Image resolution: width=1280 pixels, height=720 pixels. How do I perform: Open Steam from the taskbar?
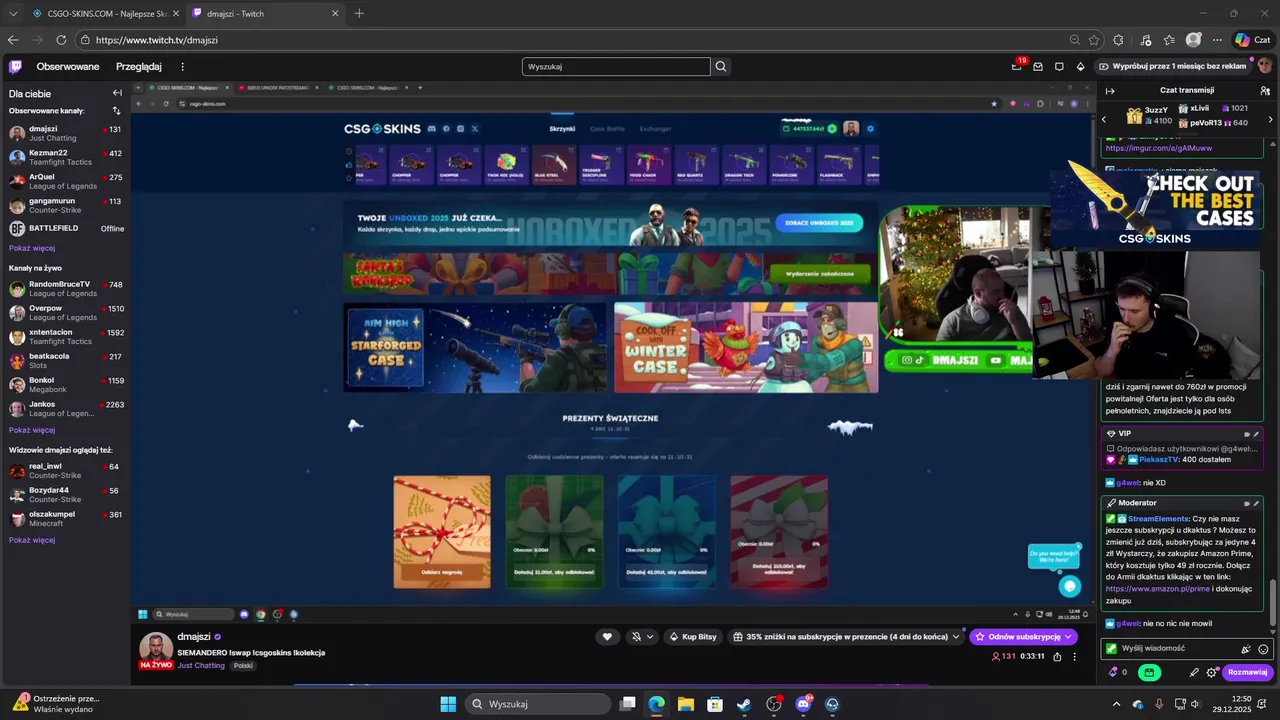744,704
